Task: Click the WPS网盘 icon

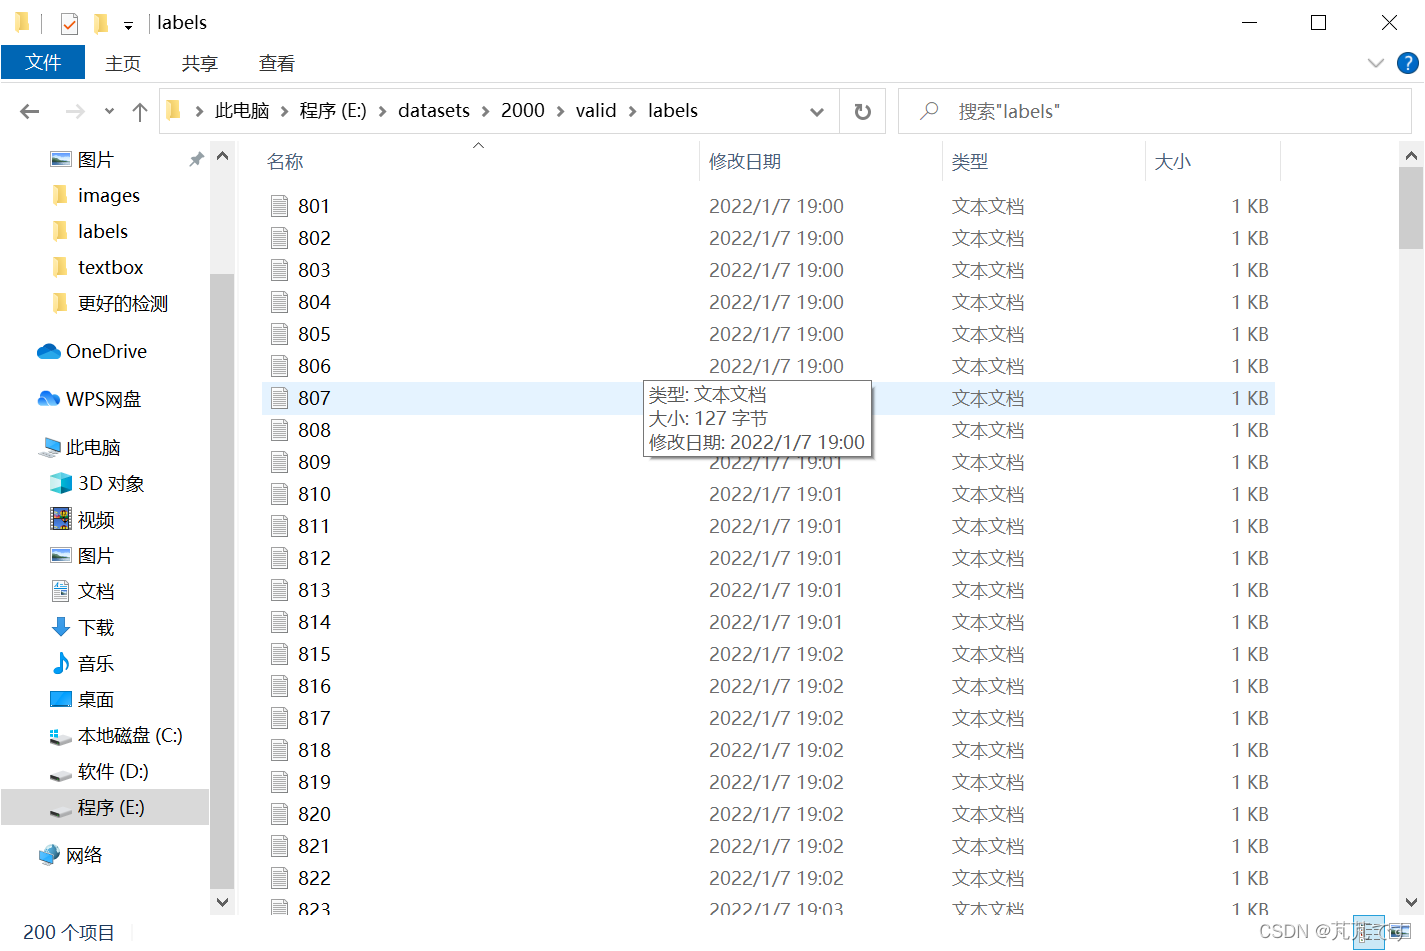Action: pyautogui.click(x=49, y=400)
